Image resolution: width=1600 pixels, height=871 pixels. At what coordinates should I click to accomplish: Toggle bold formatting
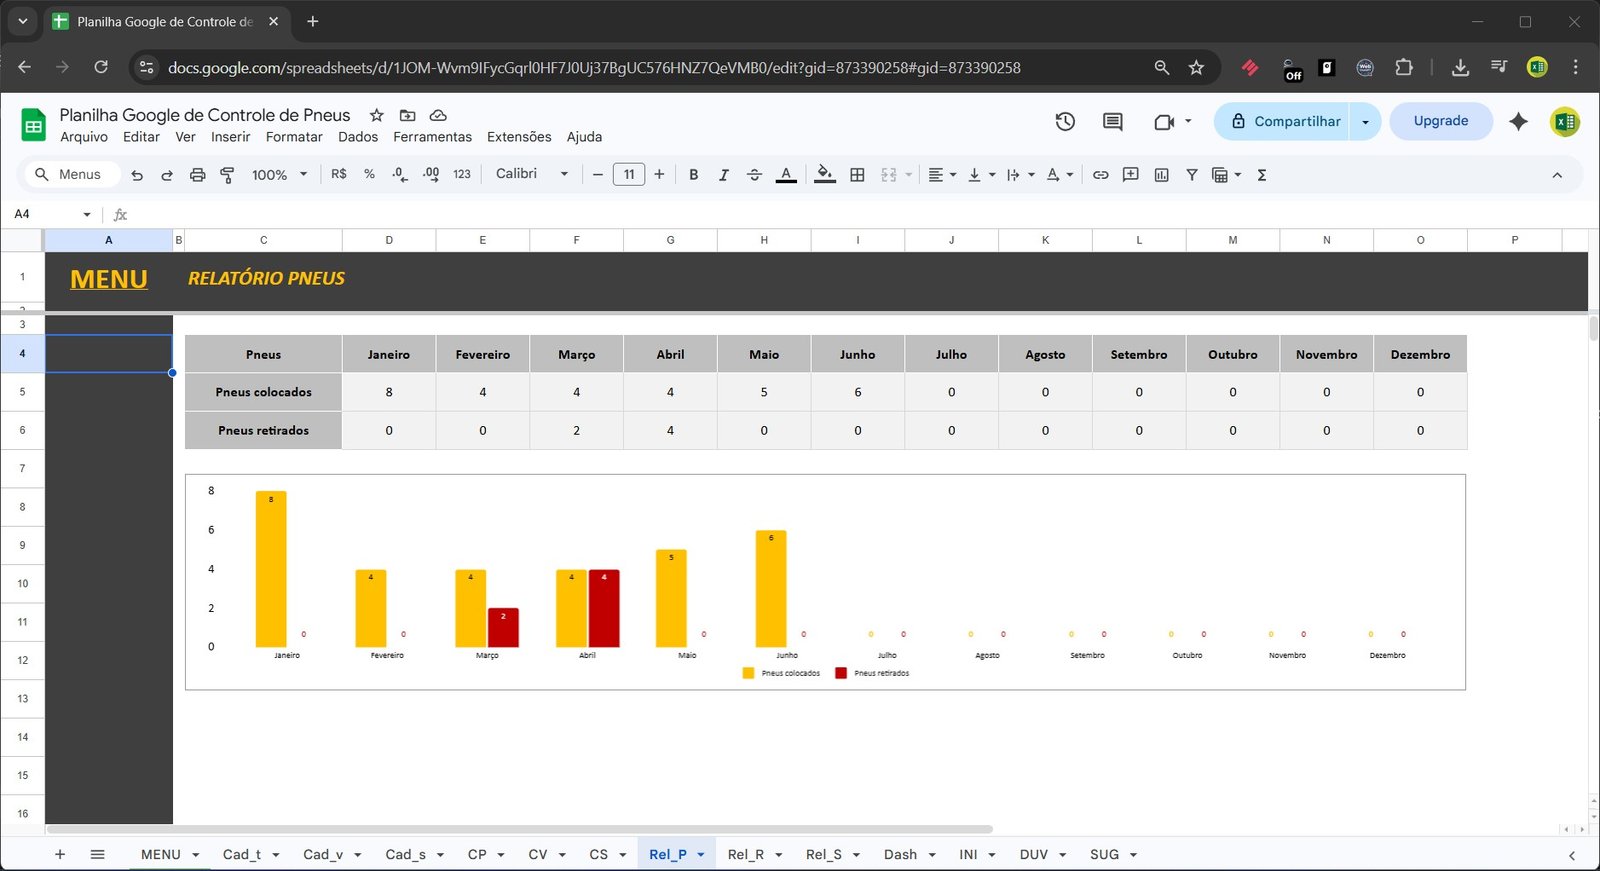(693, 175)
